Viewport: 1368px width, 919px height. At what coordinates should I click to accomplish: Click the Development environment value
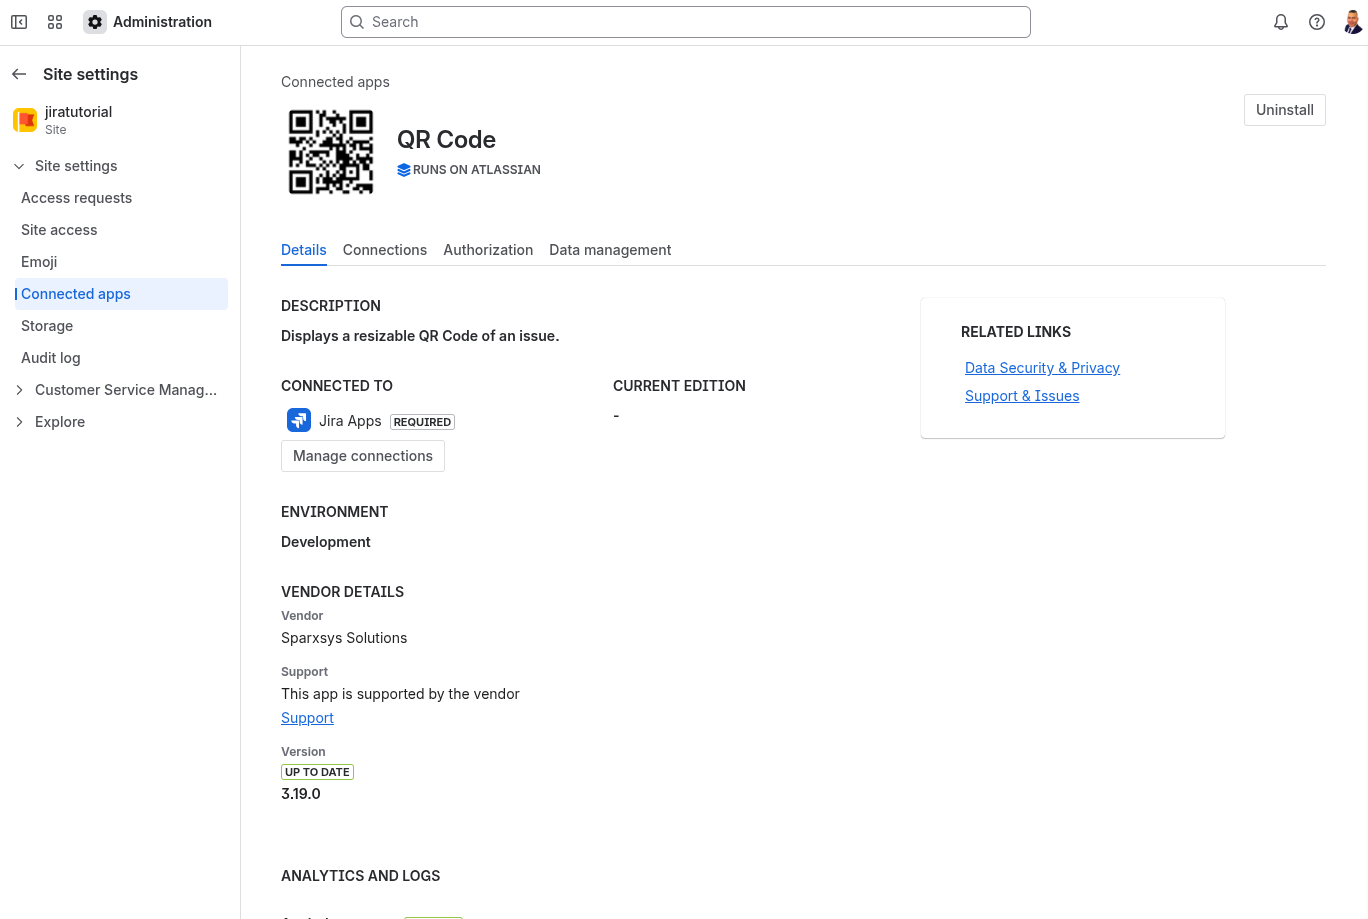point(326,542)
